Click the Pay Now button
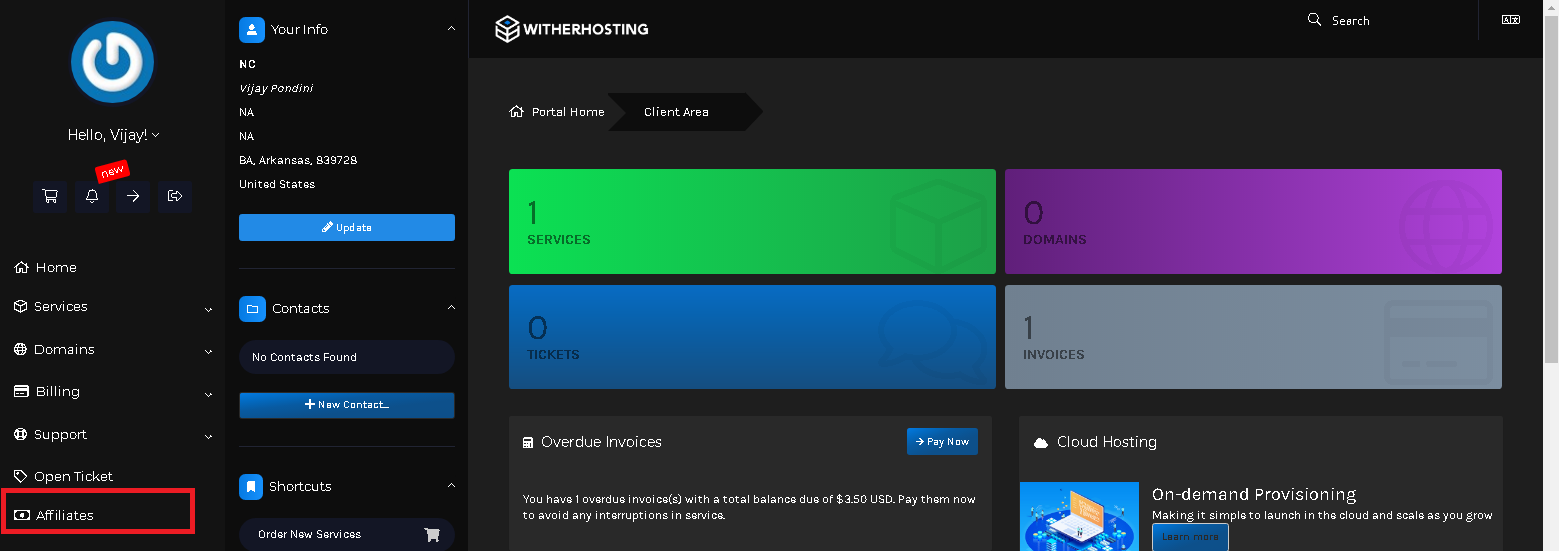The image size is (1559, 551). point(942,442)
